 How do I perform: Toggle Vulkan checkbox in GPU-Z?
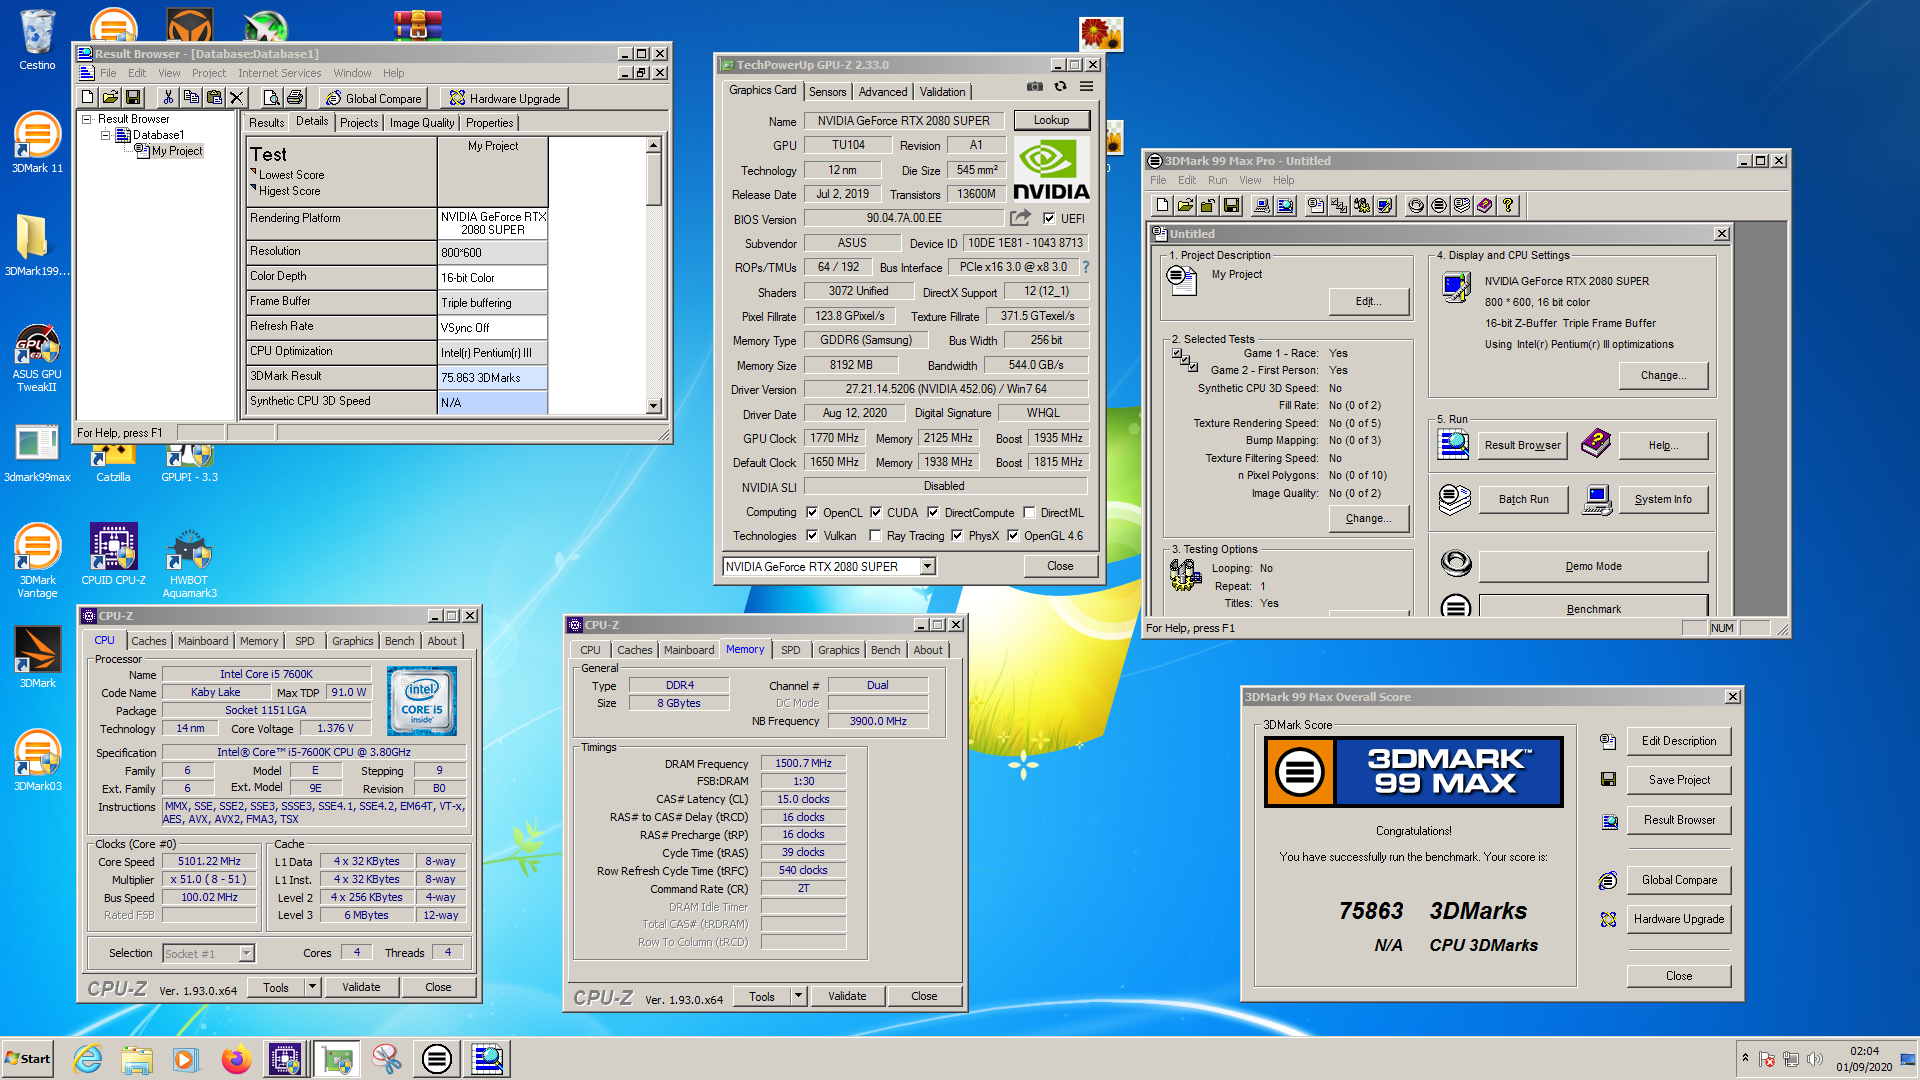pos(812,535)
